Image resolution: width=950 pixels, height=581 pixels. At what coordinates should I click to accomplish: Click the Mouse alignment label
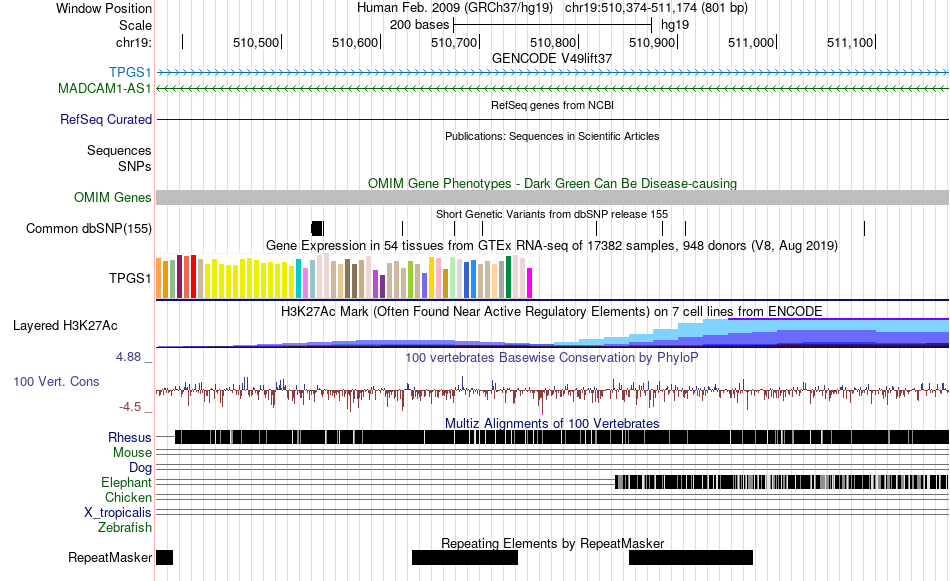click(x=132, y=453)
